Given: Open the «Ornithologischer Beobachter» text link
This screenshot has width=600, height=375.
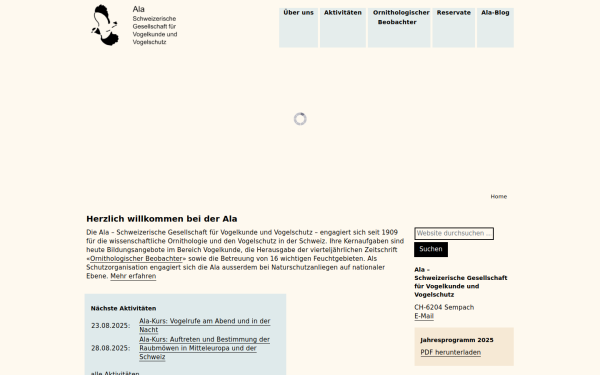Looking at the screenshot, I should tap(136, 259).
